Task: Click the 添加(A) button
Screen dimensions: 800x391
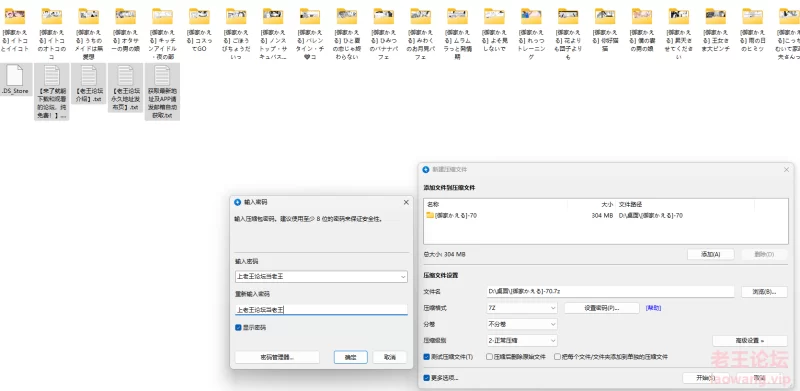Action: pos(710,254)
